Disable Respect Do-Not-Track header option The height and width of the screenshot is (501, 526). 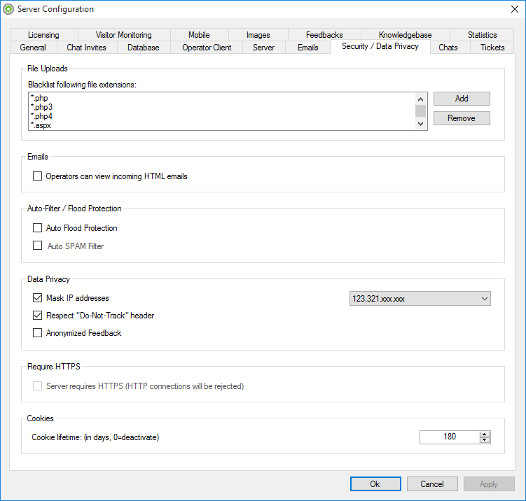click(x=37, y=315)
